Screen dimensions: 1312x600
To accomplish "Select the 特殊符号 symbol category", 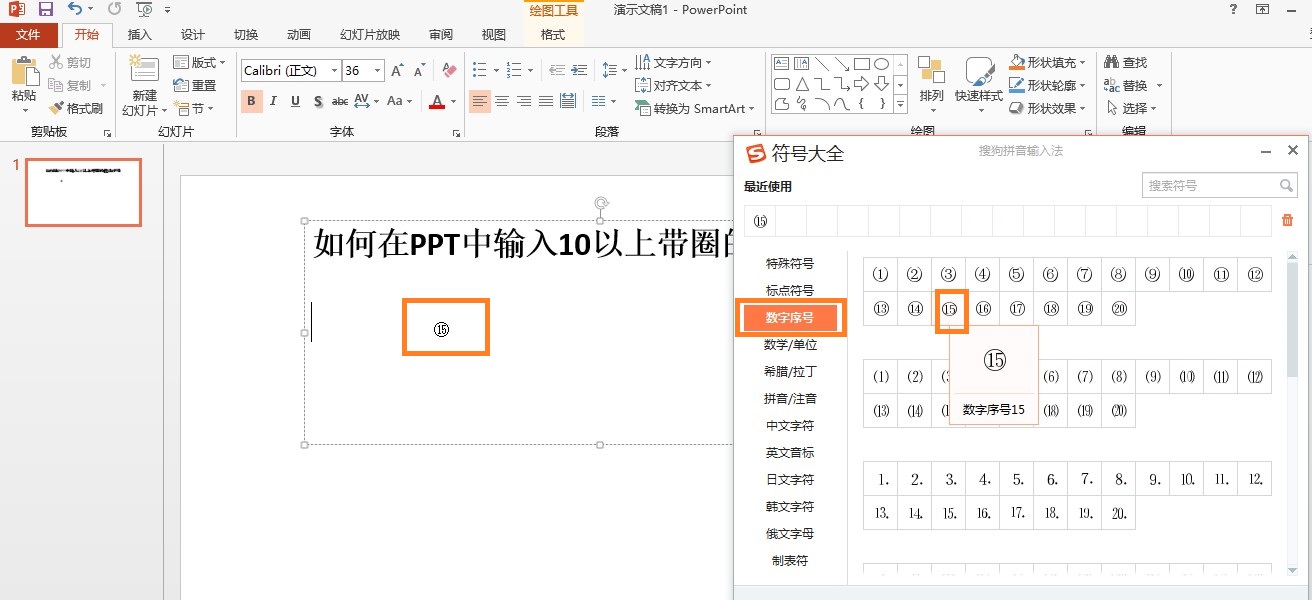I will coord(790,264).
